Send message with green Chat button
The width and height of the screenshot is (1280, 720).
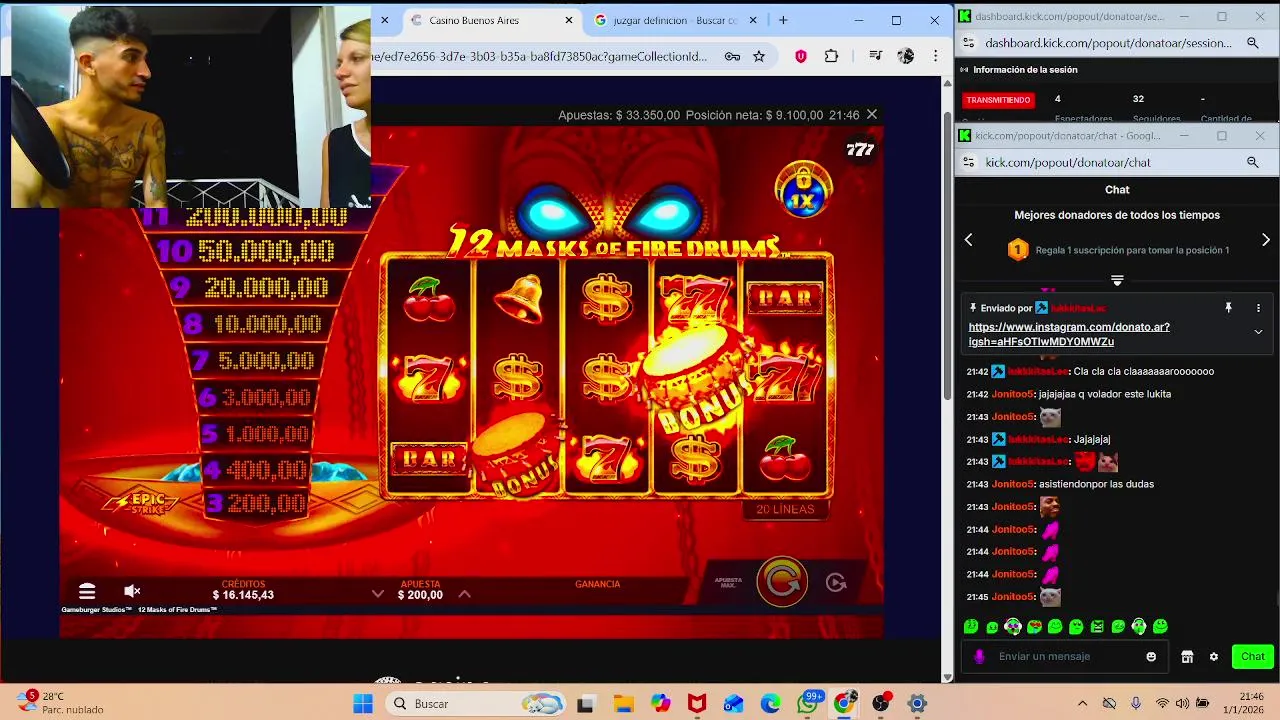coord(1253,656)
